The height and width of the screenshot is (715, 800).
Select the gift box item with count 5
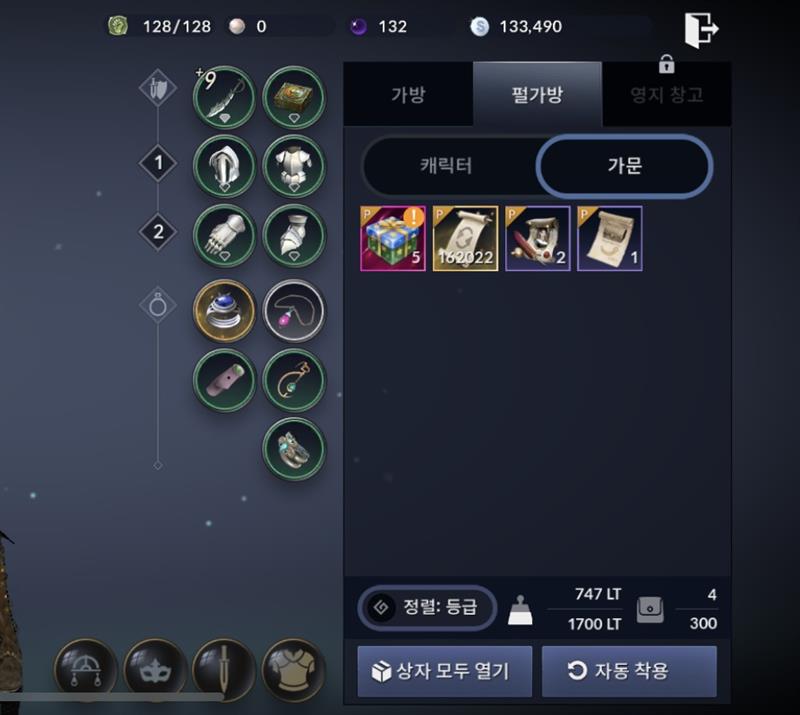coord(393,238)
